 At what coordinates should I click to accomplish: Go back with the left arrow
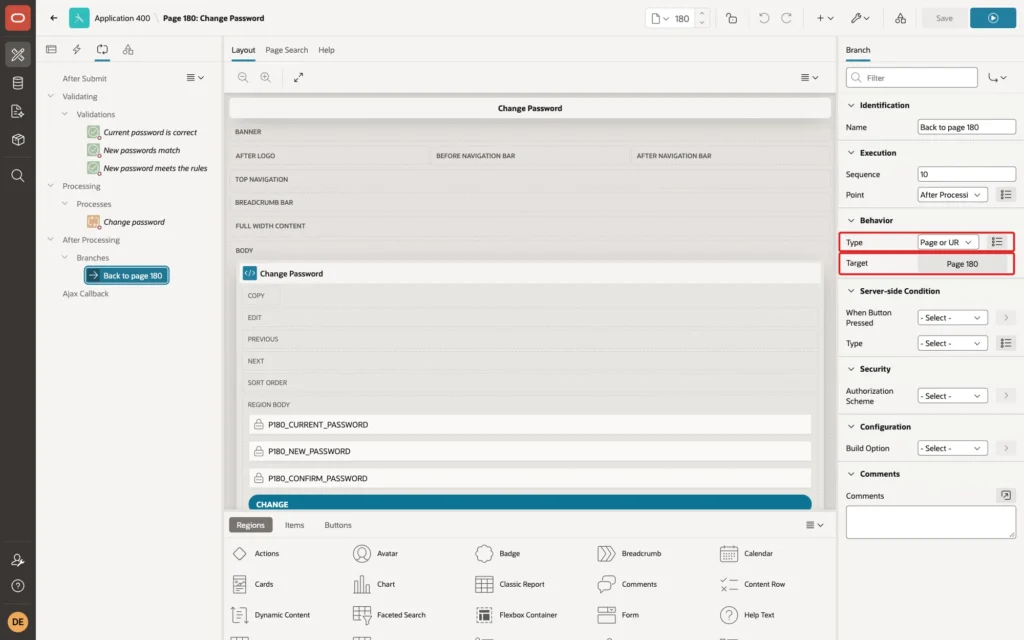click(54, 18)
